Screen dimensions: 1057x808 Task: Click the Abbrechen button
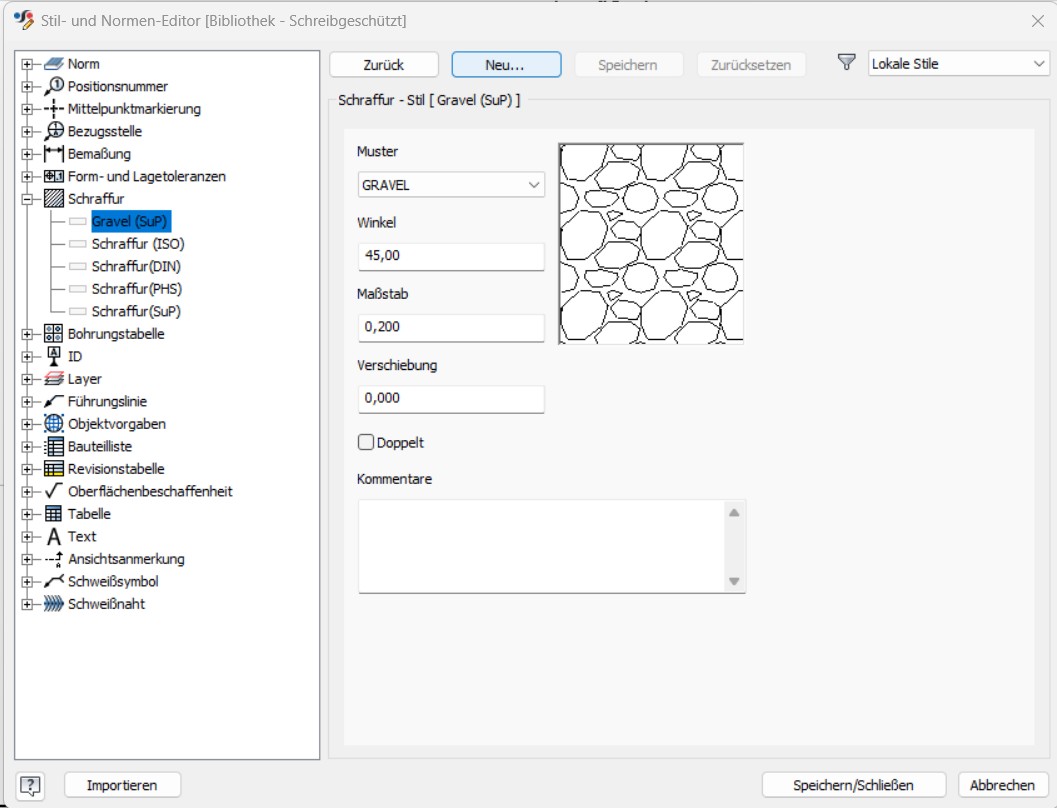[1002, 785]
